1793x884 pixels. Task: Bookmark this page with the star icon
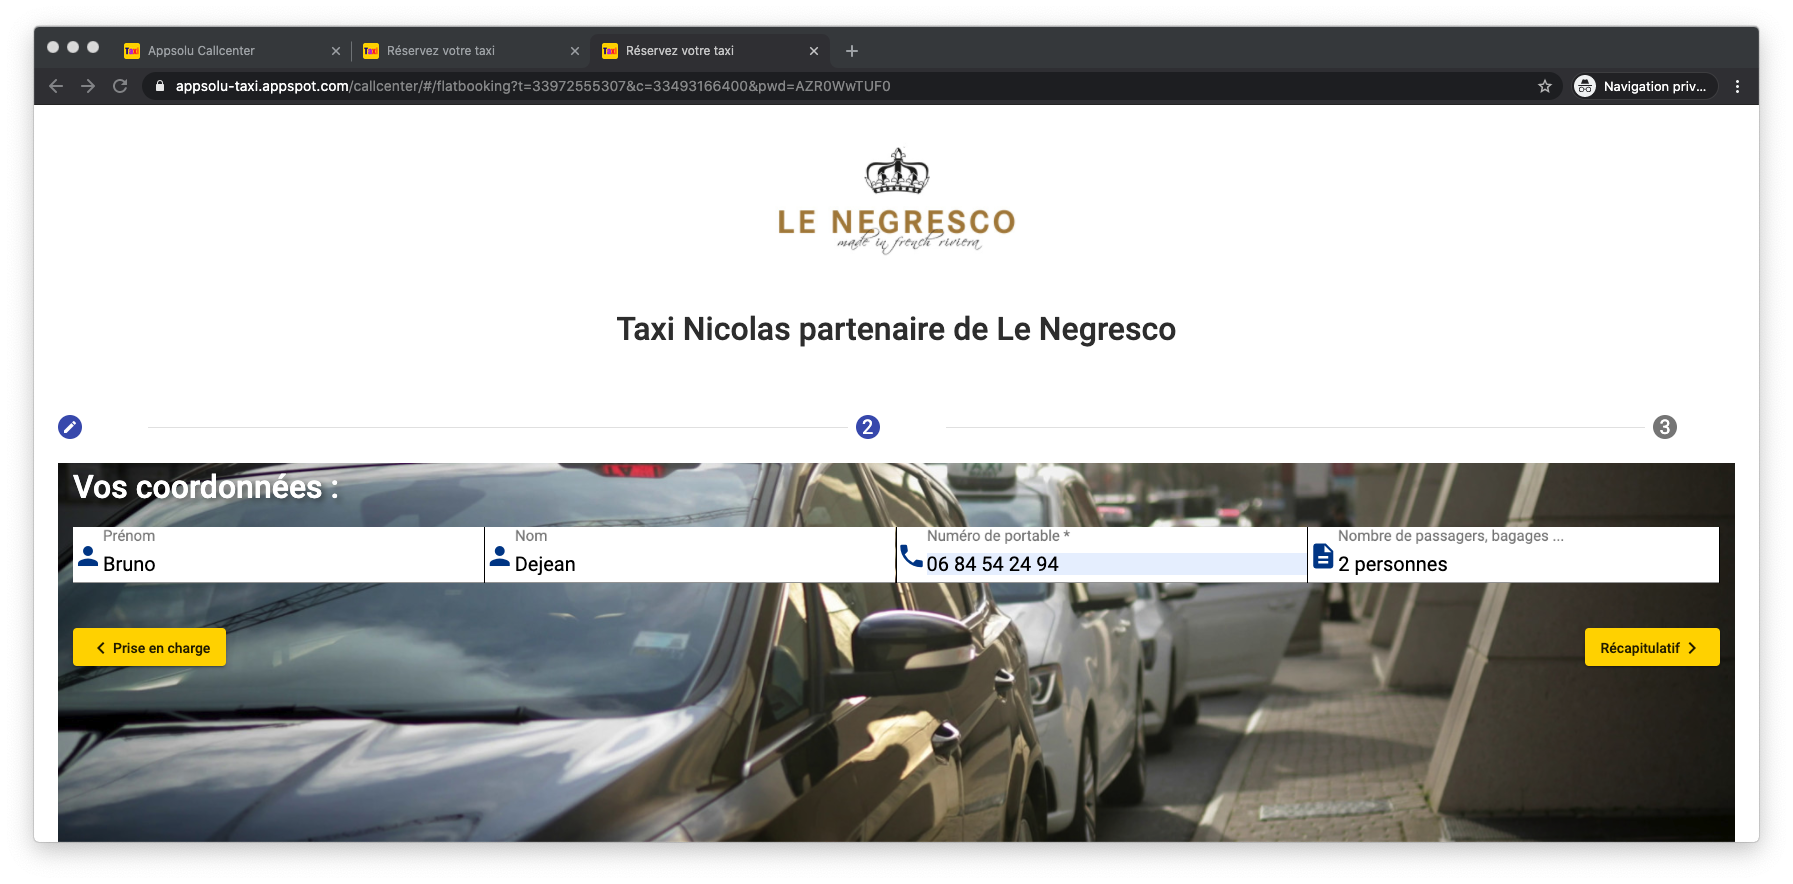pos(1545,86)
